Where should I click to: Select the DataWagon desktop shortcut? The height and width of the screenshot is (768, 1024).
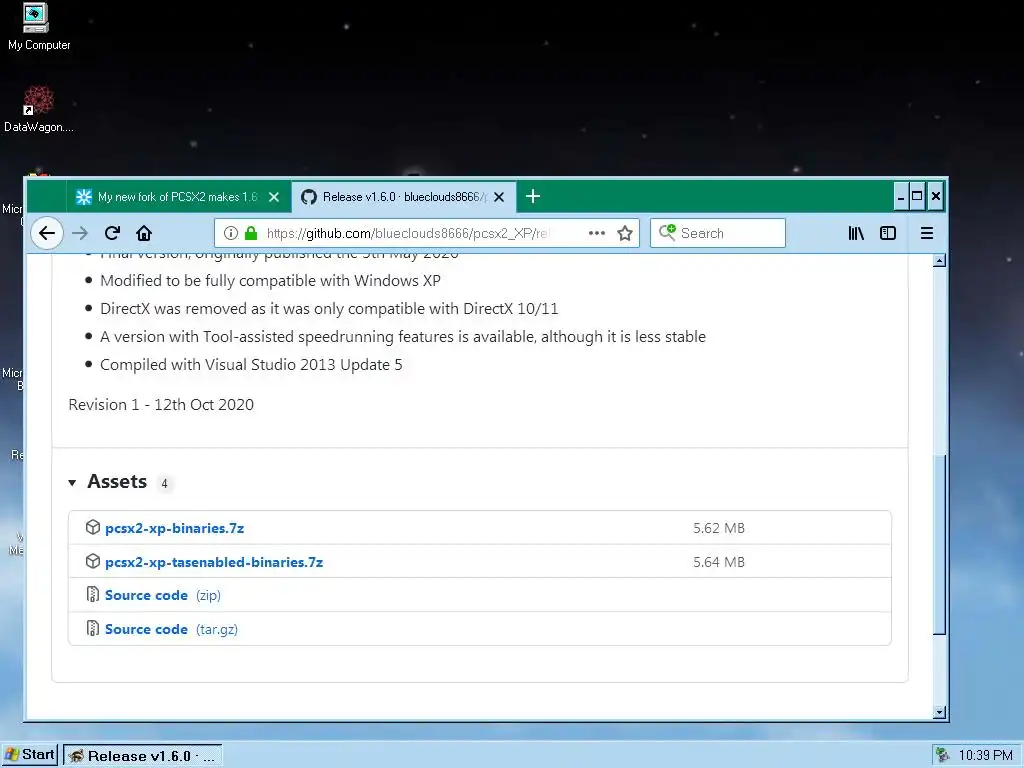(39, 109)
